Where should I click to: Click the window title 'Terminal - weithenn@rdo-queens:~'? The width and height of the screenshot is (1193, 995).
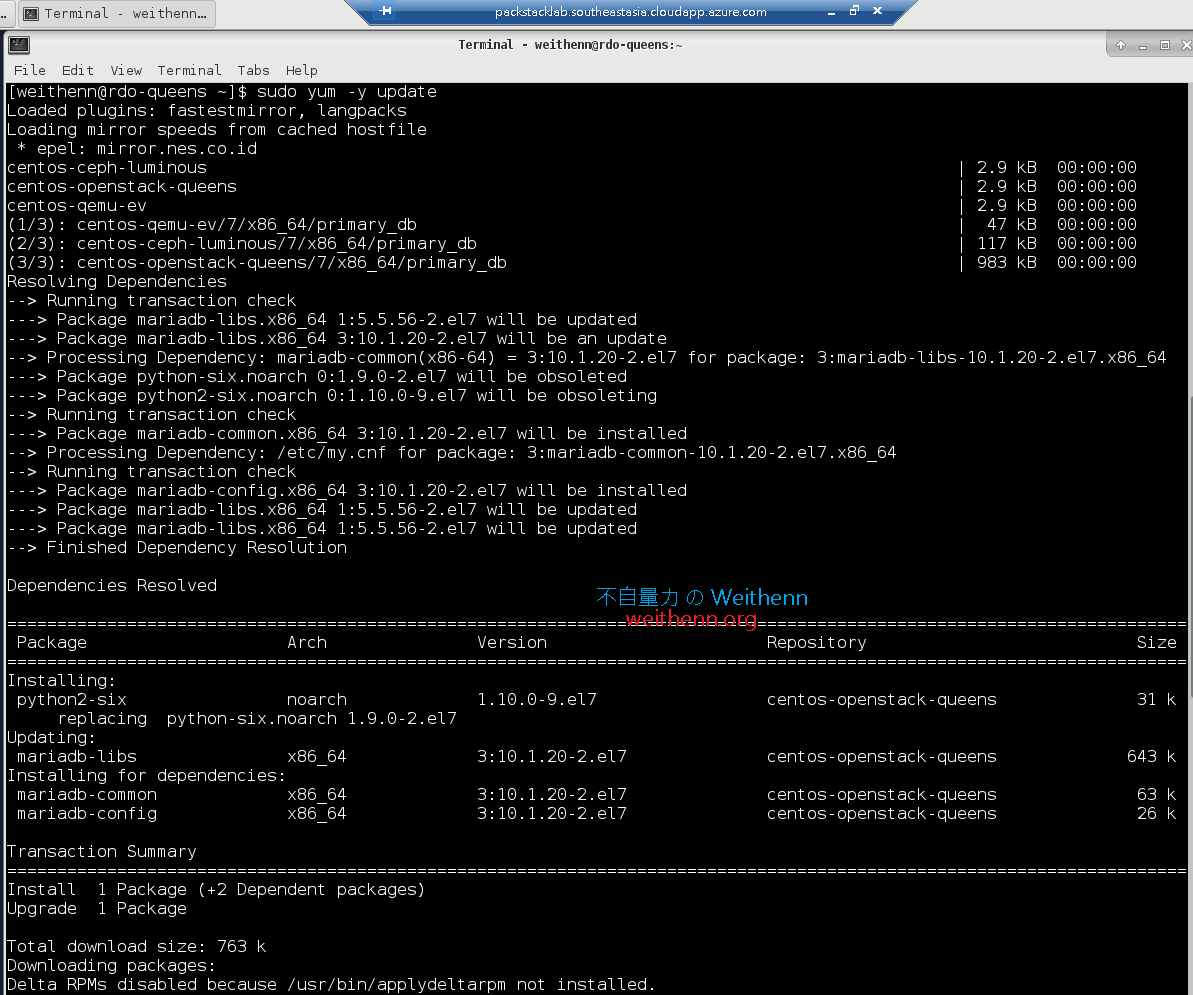[570, 45]
